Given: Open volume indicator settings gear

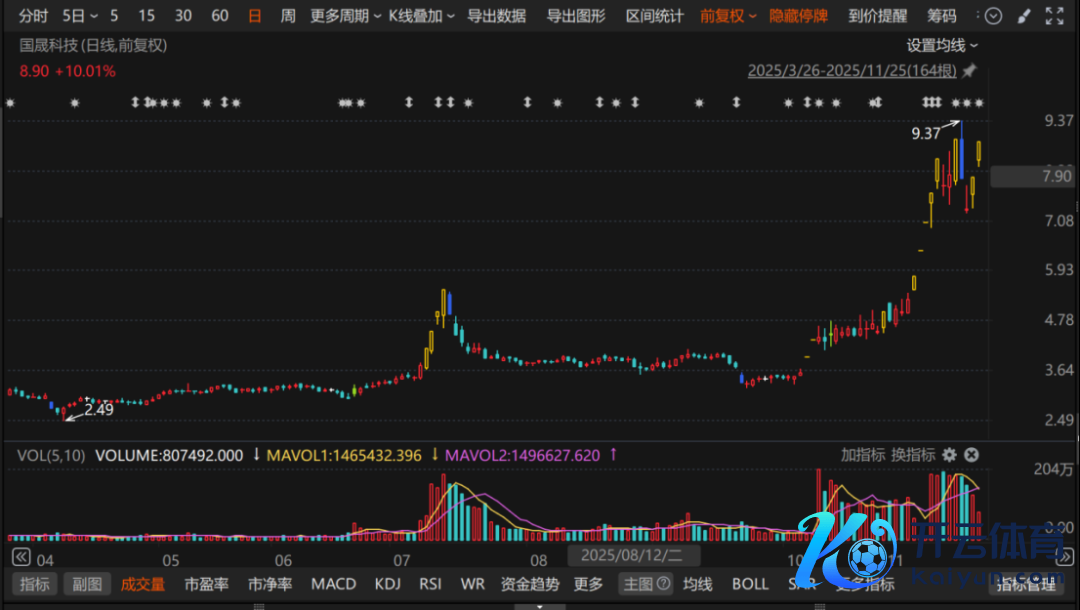Looking at the screenshot, I should (949, 455).
